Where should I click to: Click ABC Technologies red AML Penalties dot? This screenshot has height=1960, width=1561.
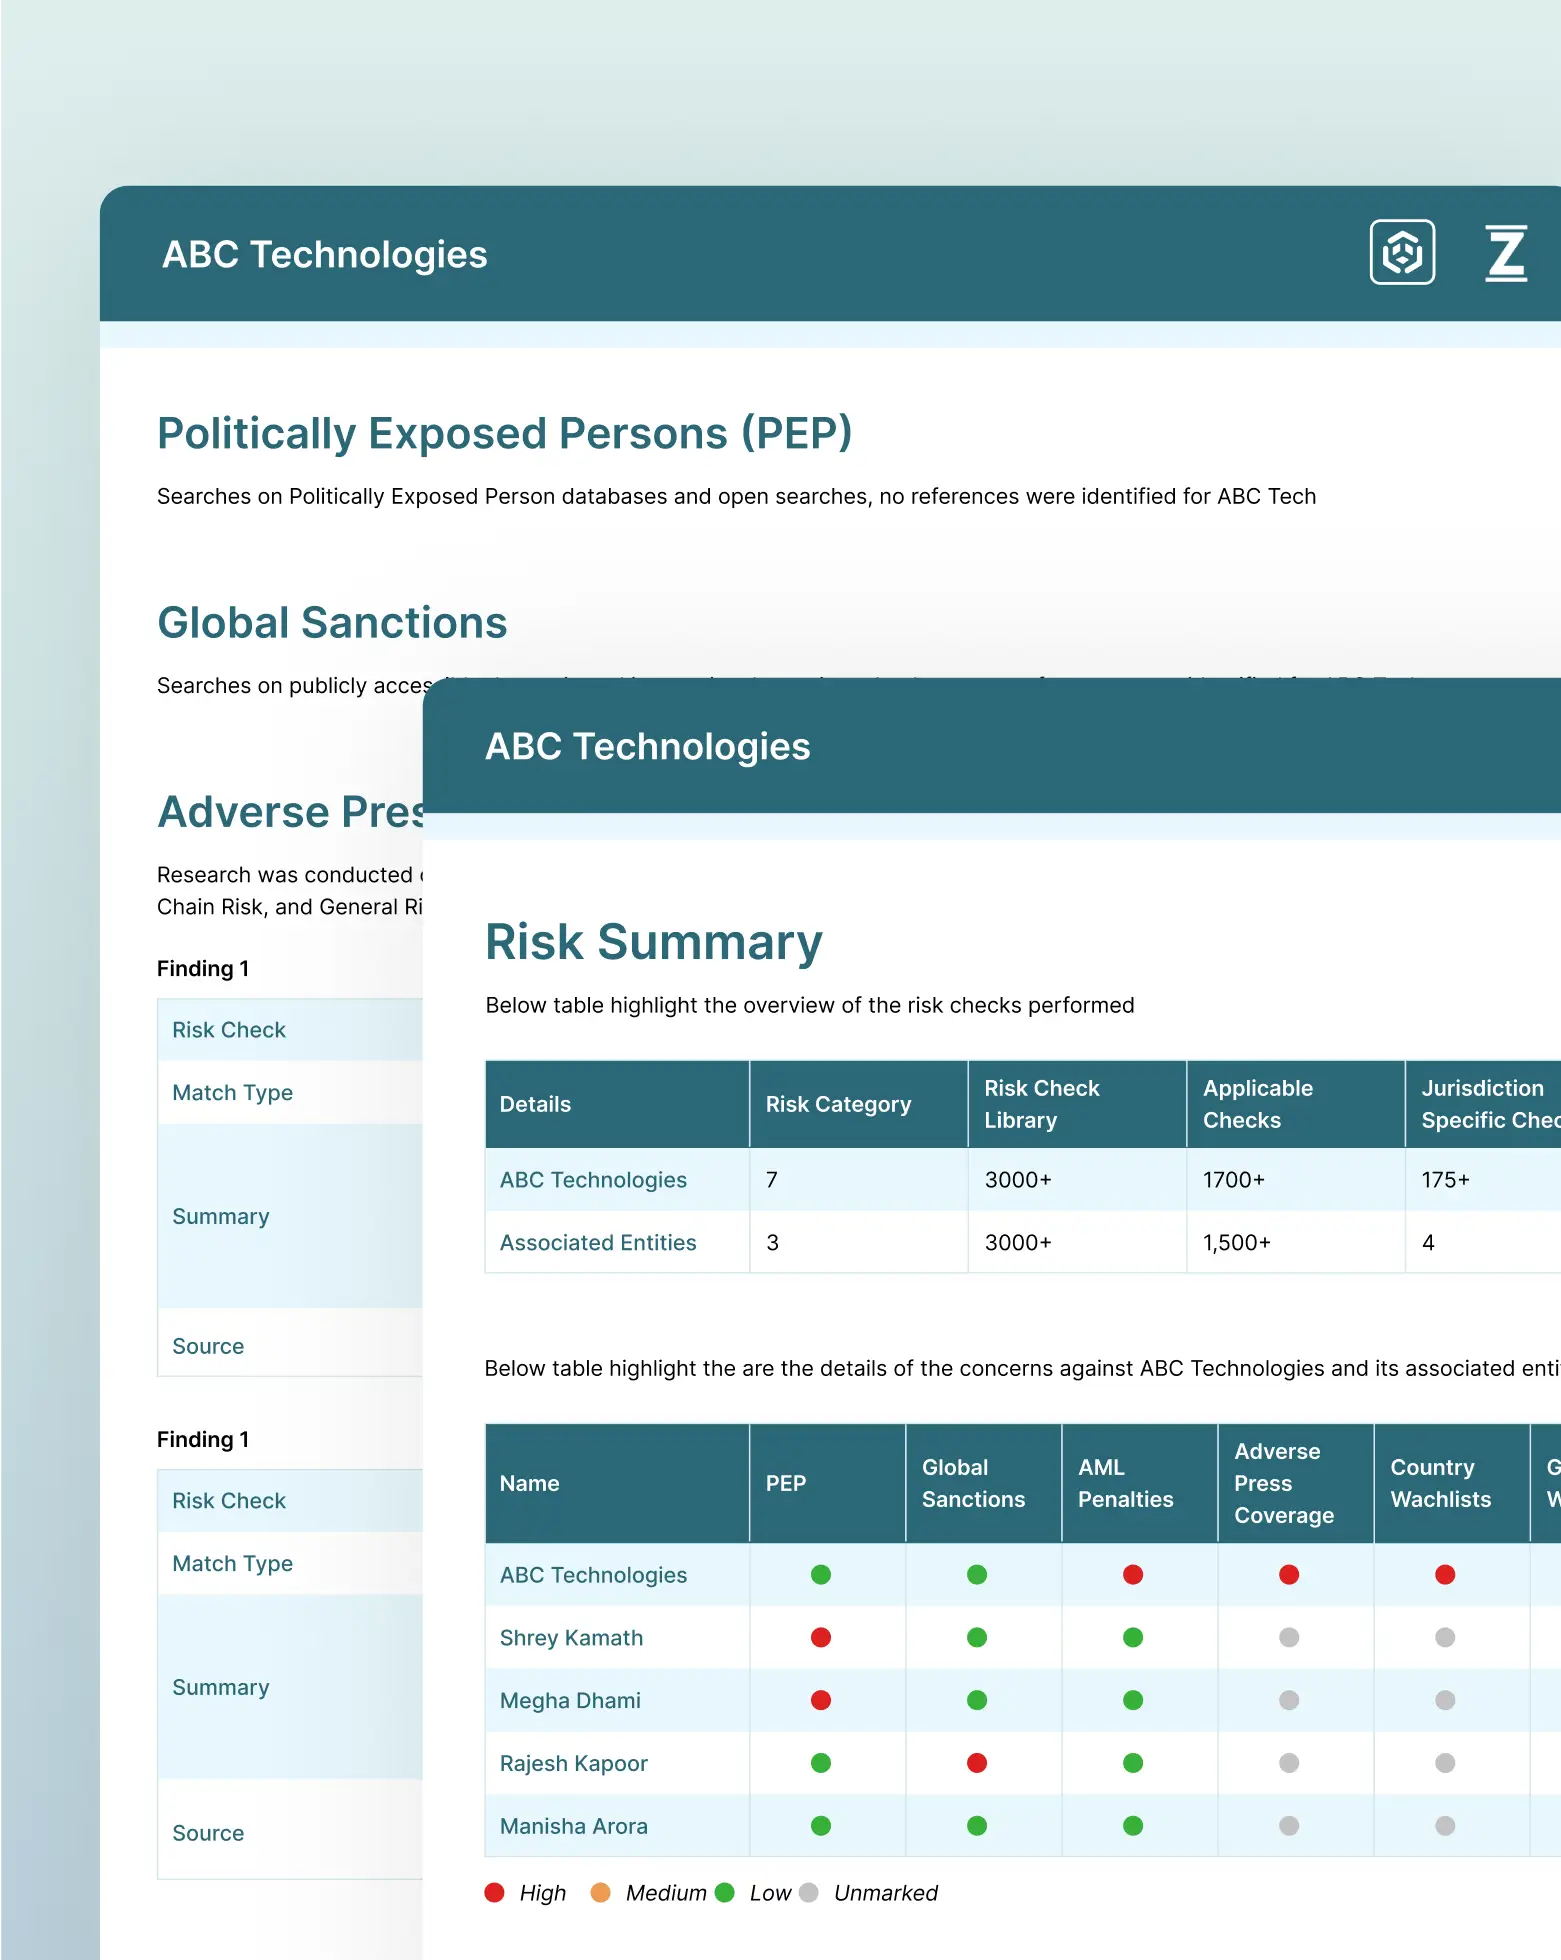click(x=1133, y=1575)
